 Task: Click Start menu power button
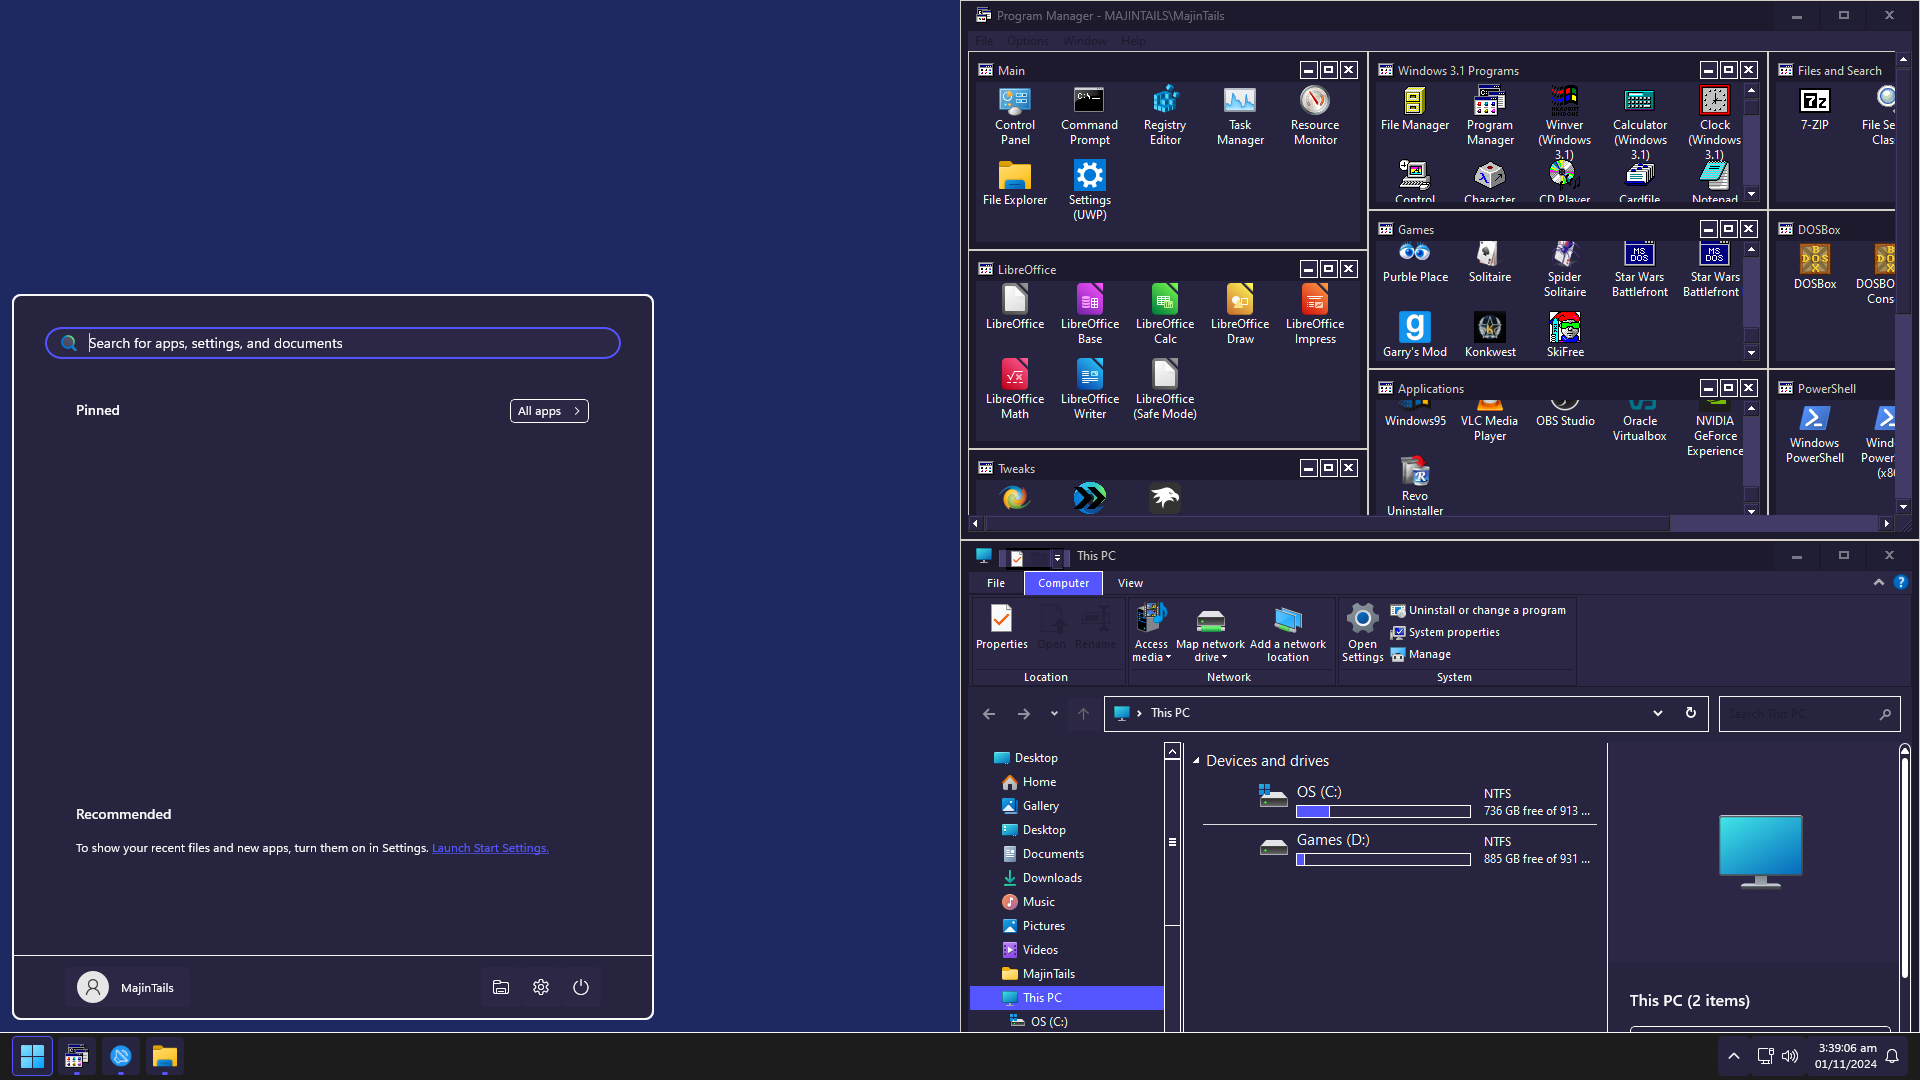[x=581, y=987]
